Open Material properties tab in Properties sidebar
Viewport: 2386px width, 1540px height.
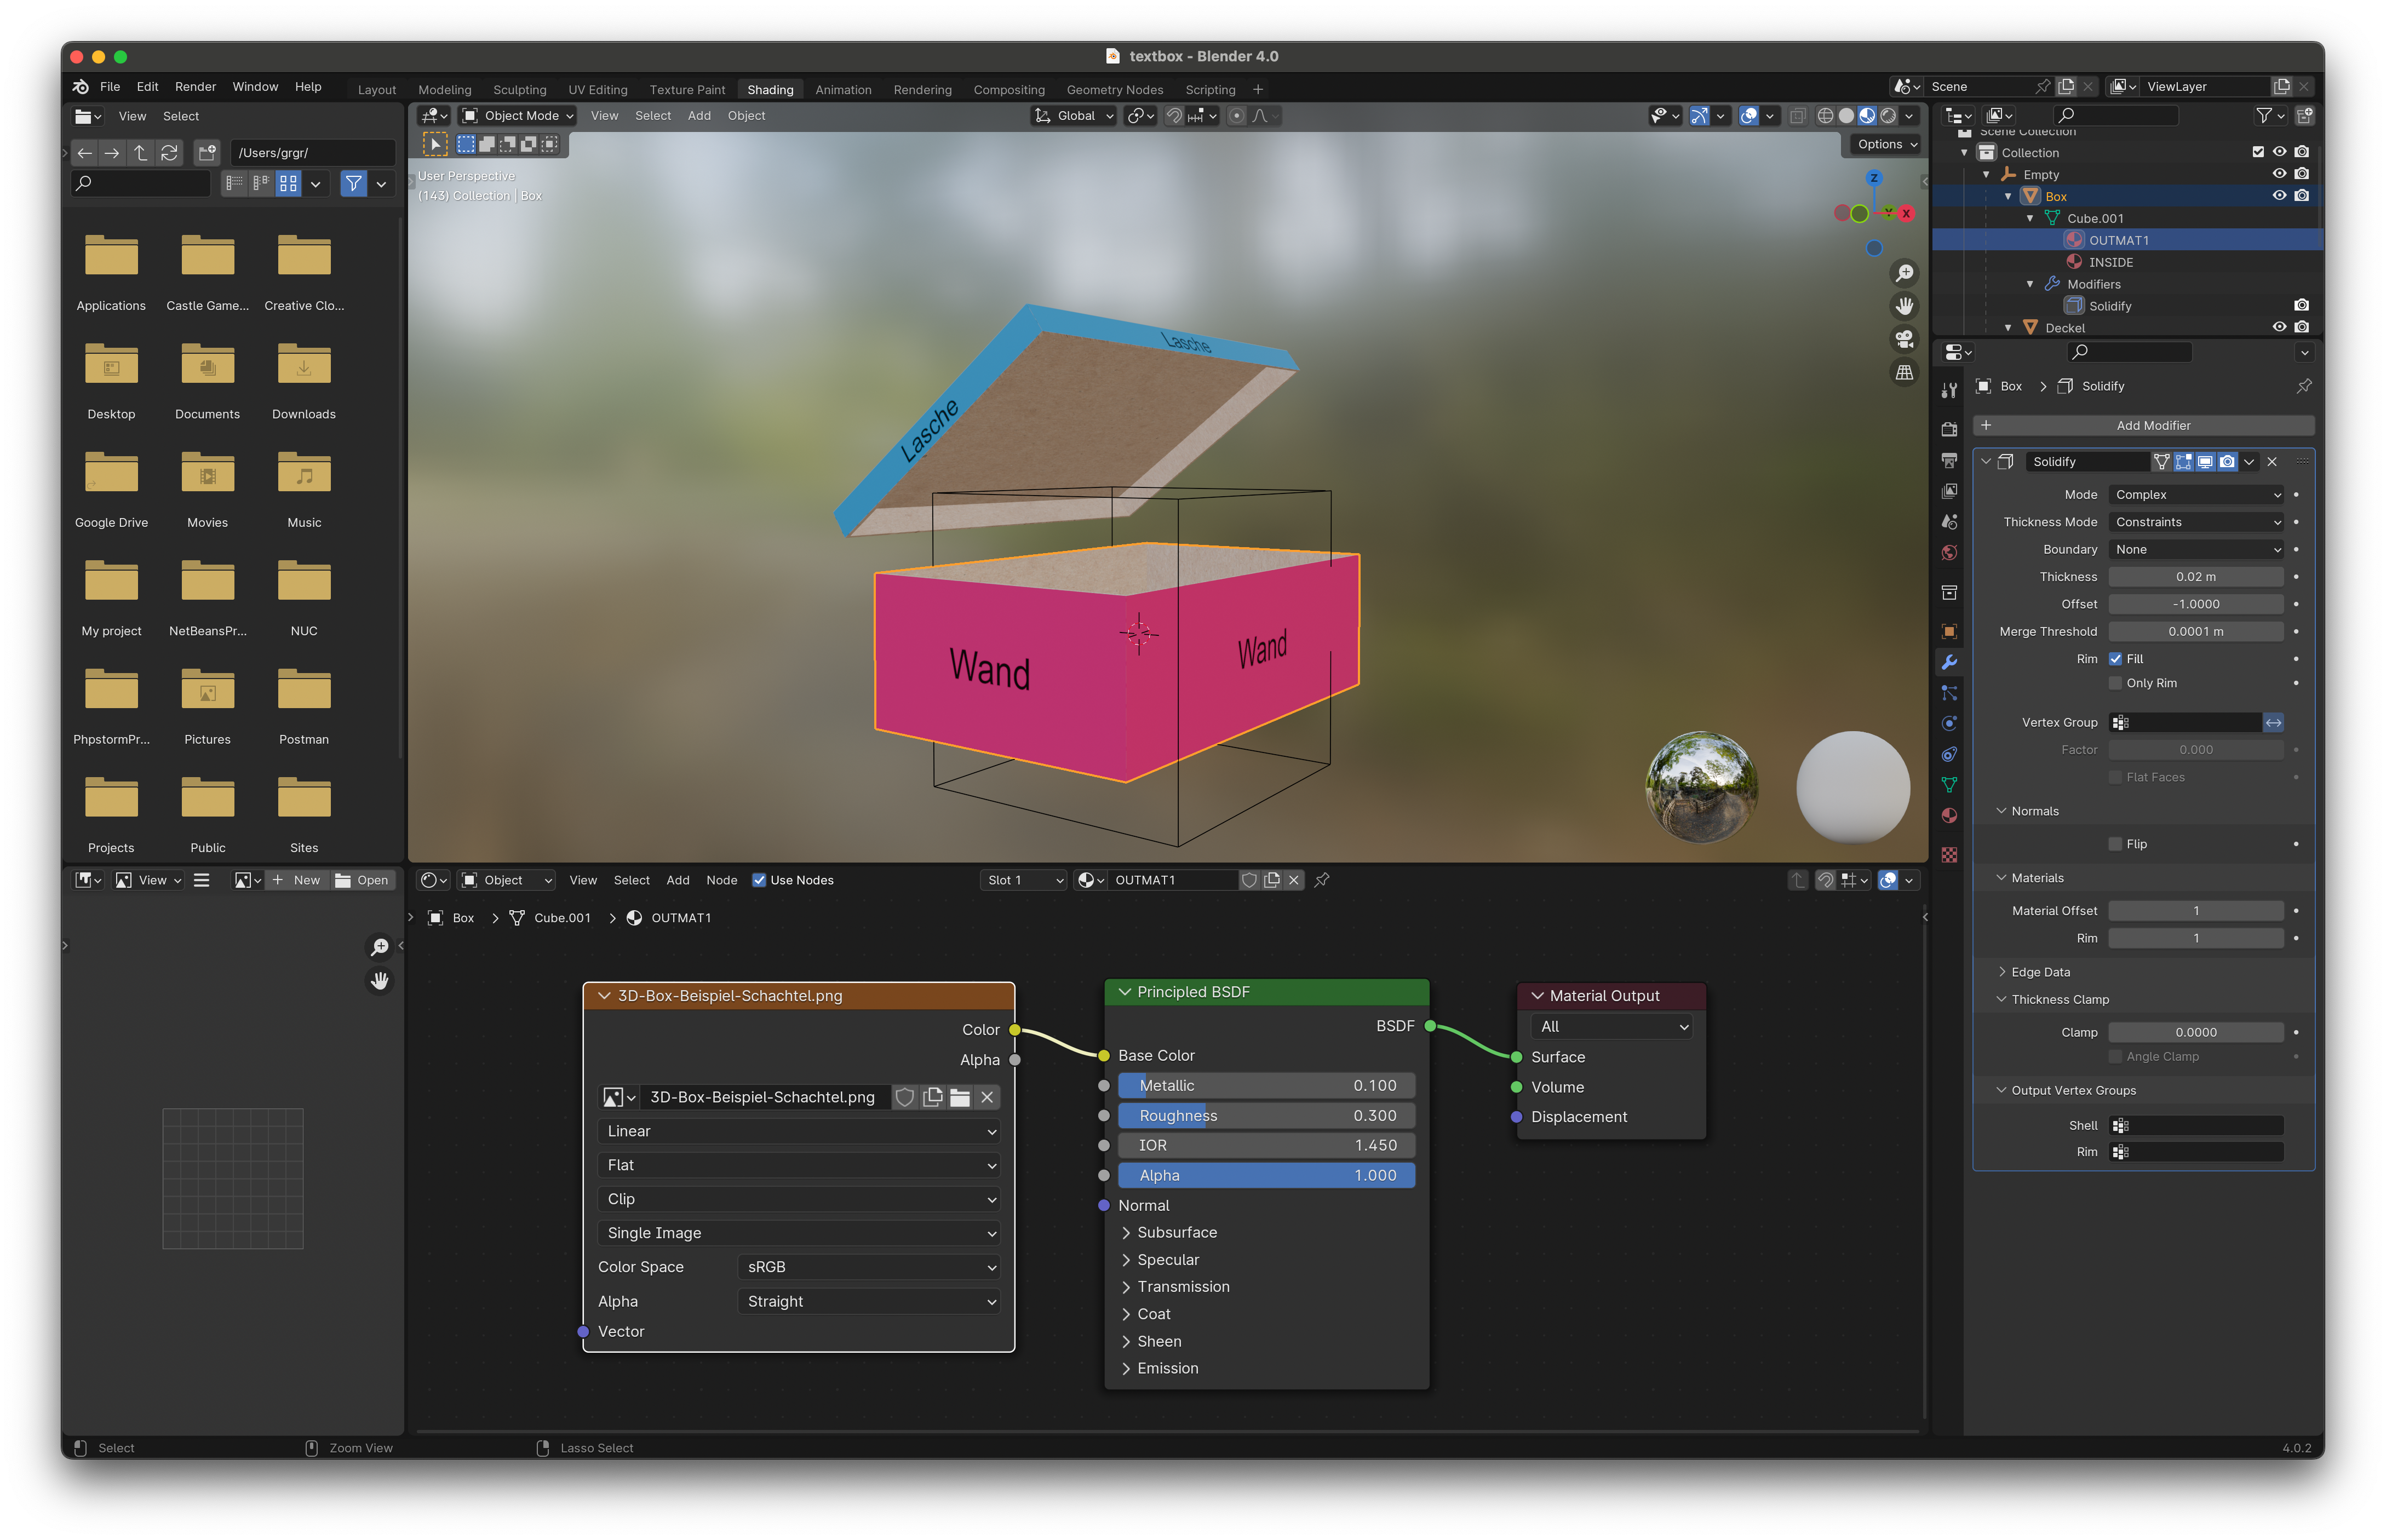tap(1949, 816)
